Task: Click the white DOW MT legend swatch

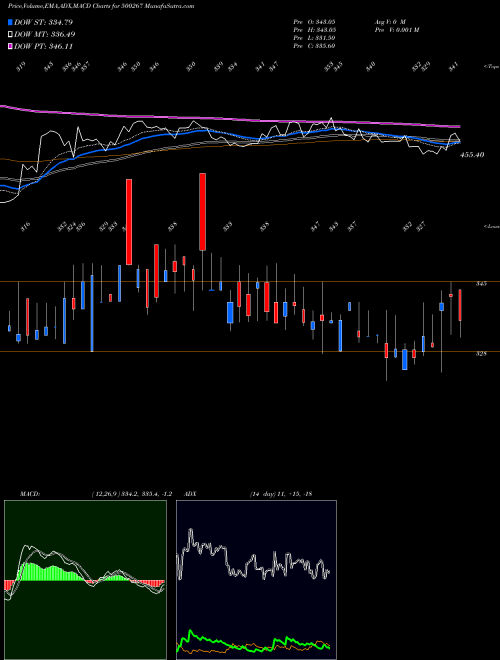Action: point(11,35)
